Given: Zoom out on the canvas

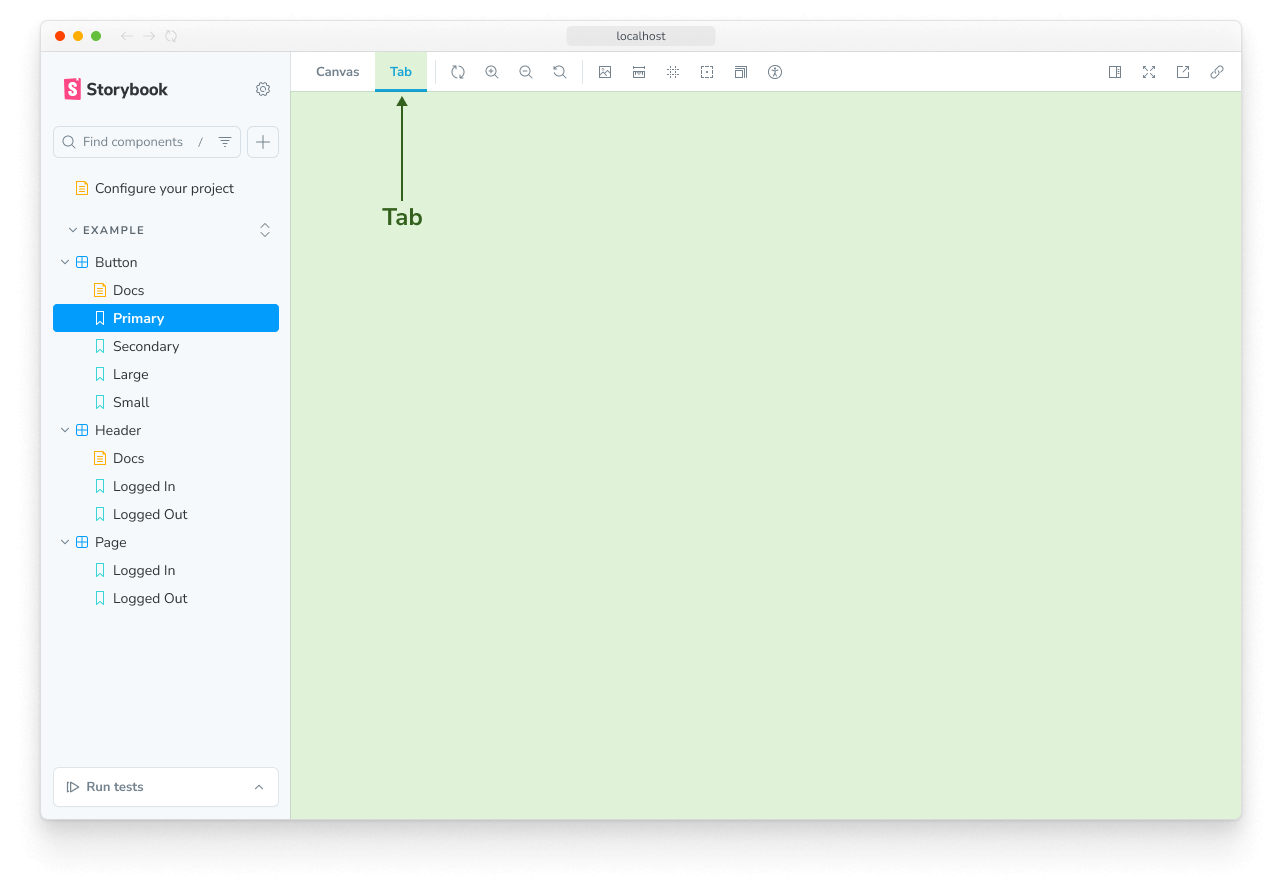Looking at the screenshot, I should [526, 71].
